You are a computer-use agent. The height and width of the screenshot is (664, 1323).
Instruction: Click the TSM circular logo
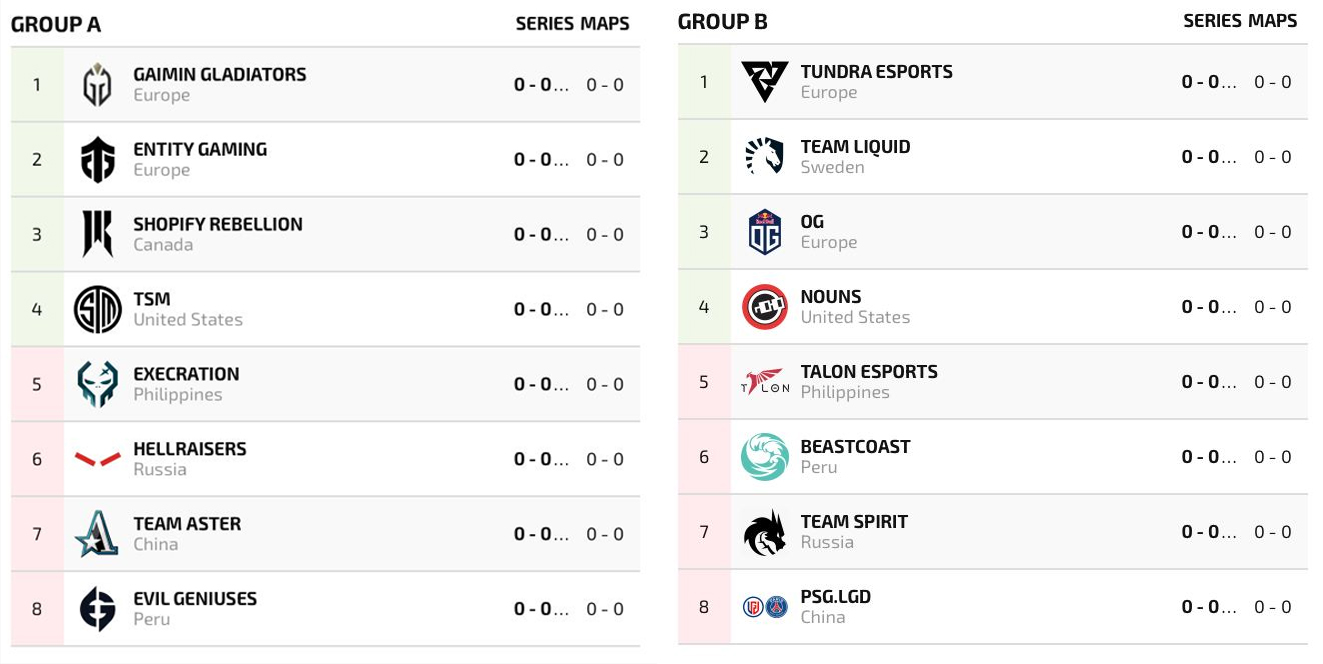pos(97,310)
